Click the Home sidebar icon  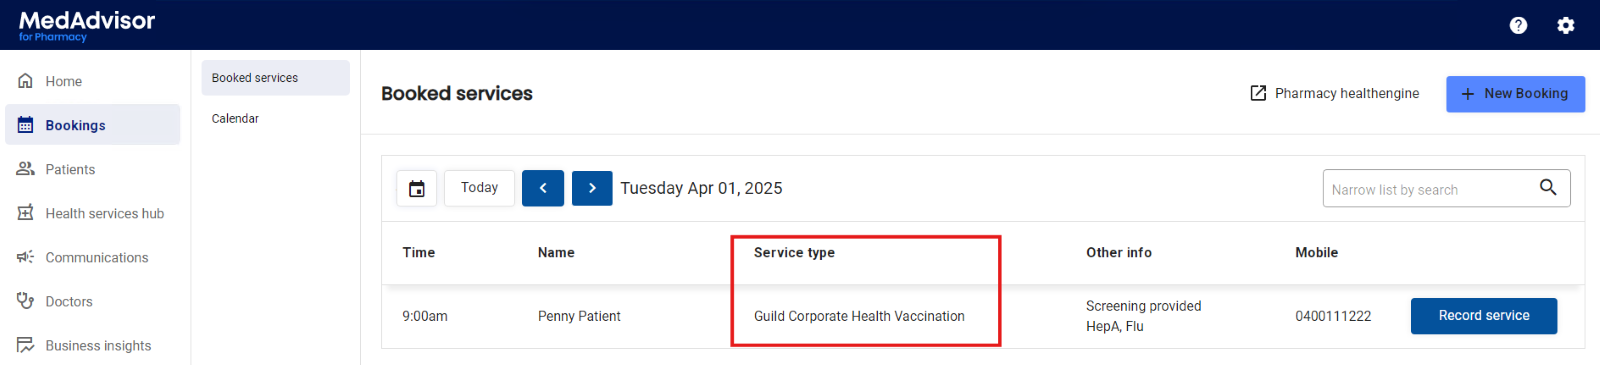pyautogui.click(x=26, y=81)
